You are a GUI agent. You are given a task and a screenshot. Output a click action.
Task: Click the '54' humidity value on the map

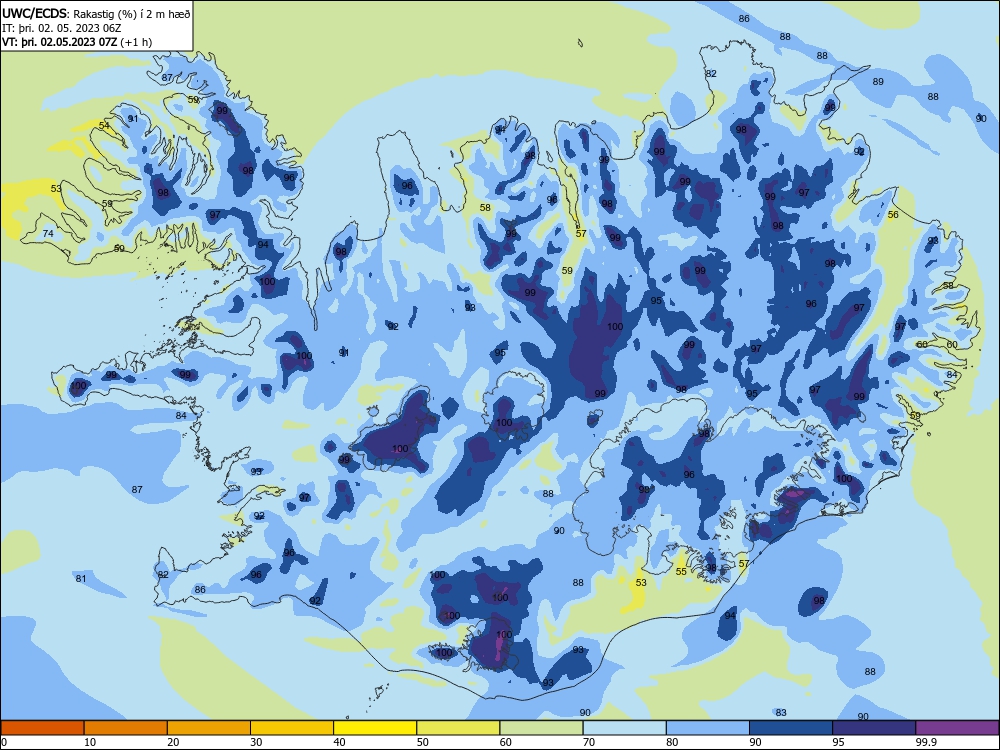[104, 126]
